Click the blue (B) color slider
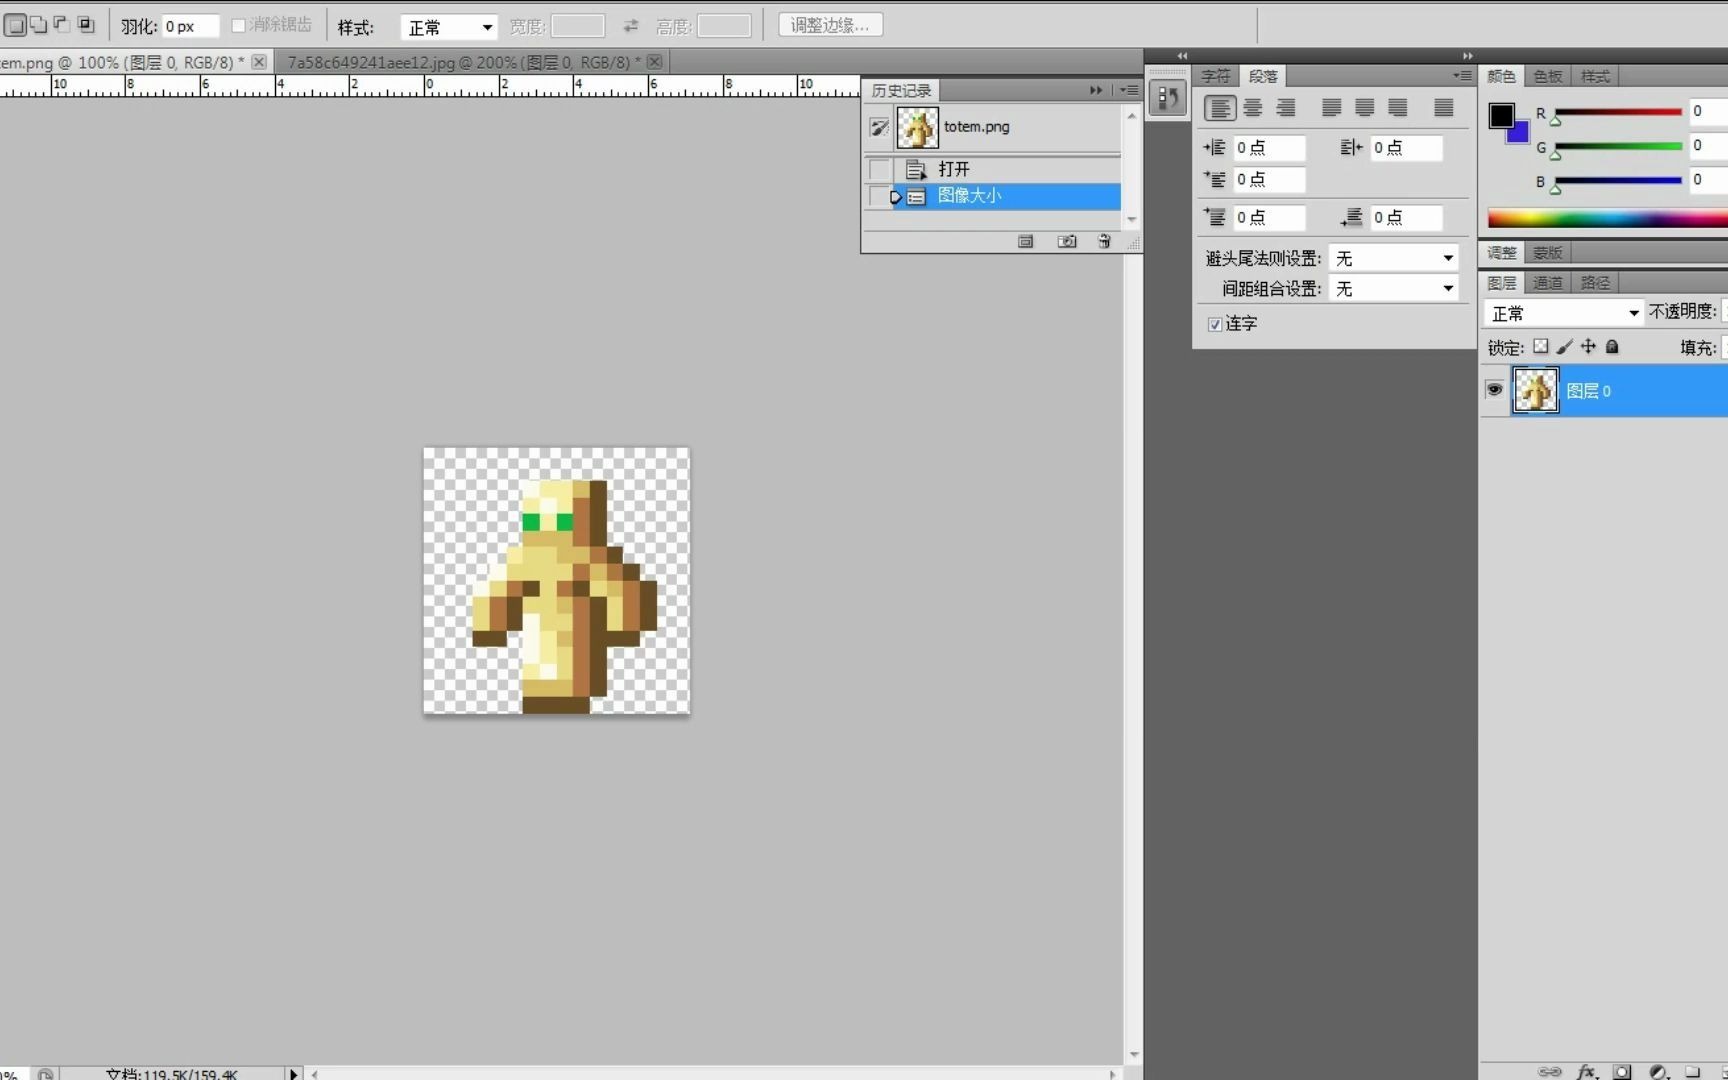 pyautogui.click(x=1618, y=181)
